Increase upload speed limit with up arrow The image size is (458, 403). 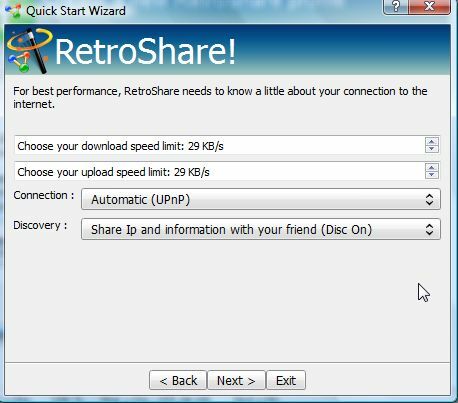tap(432, 167)
